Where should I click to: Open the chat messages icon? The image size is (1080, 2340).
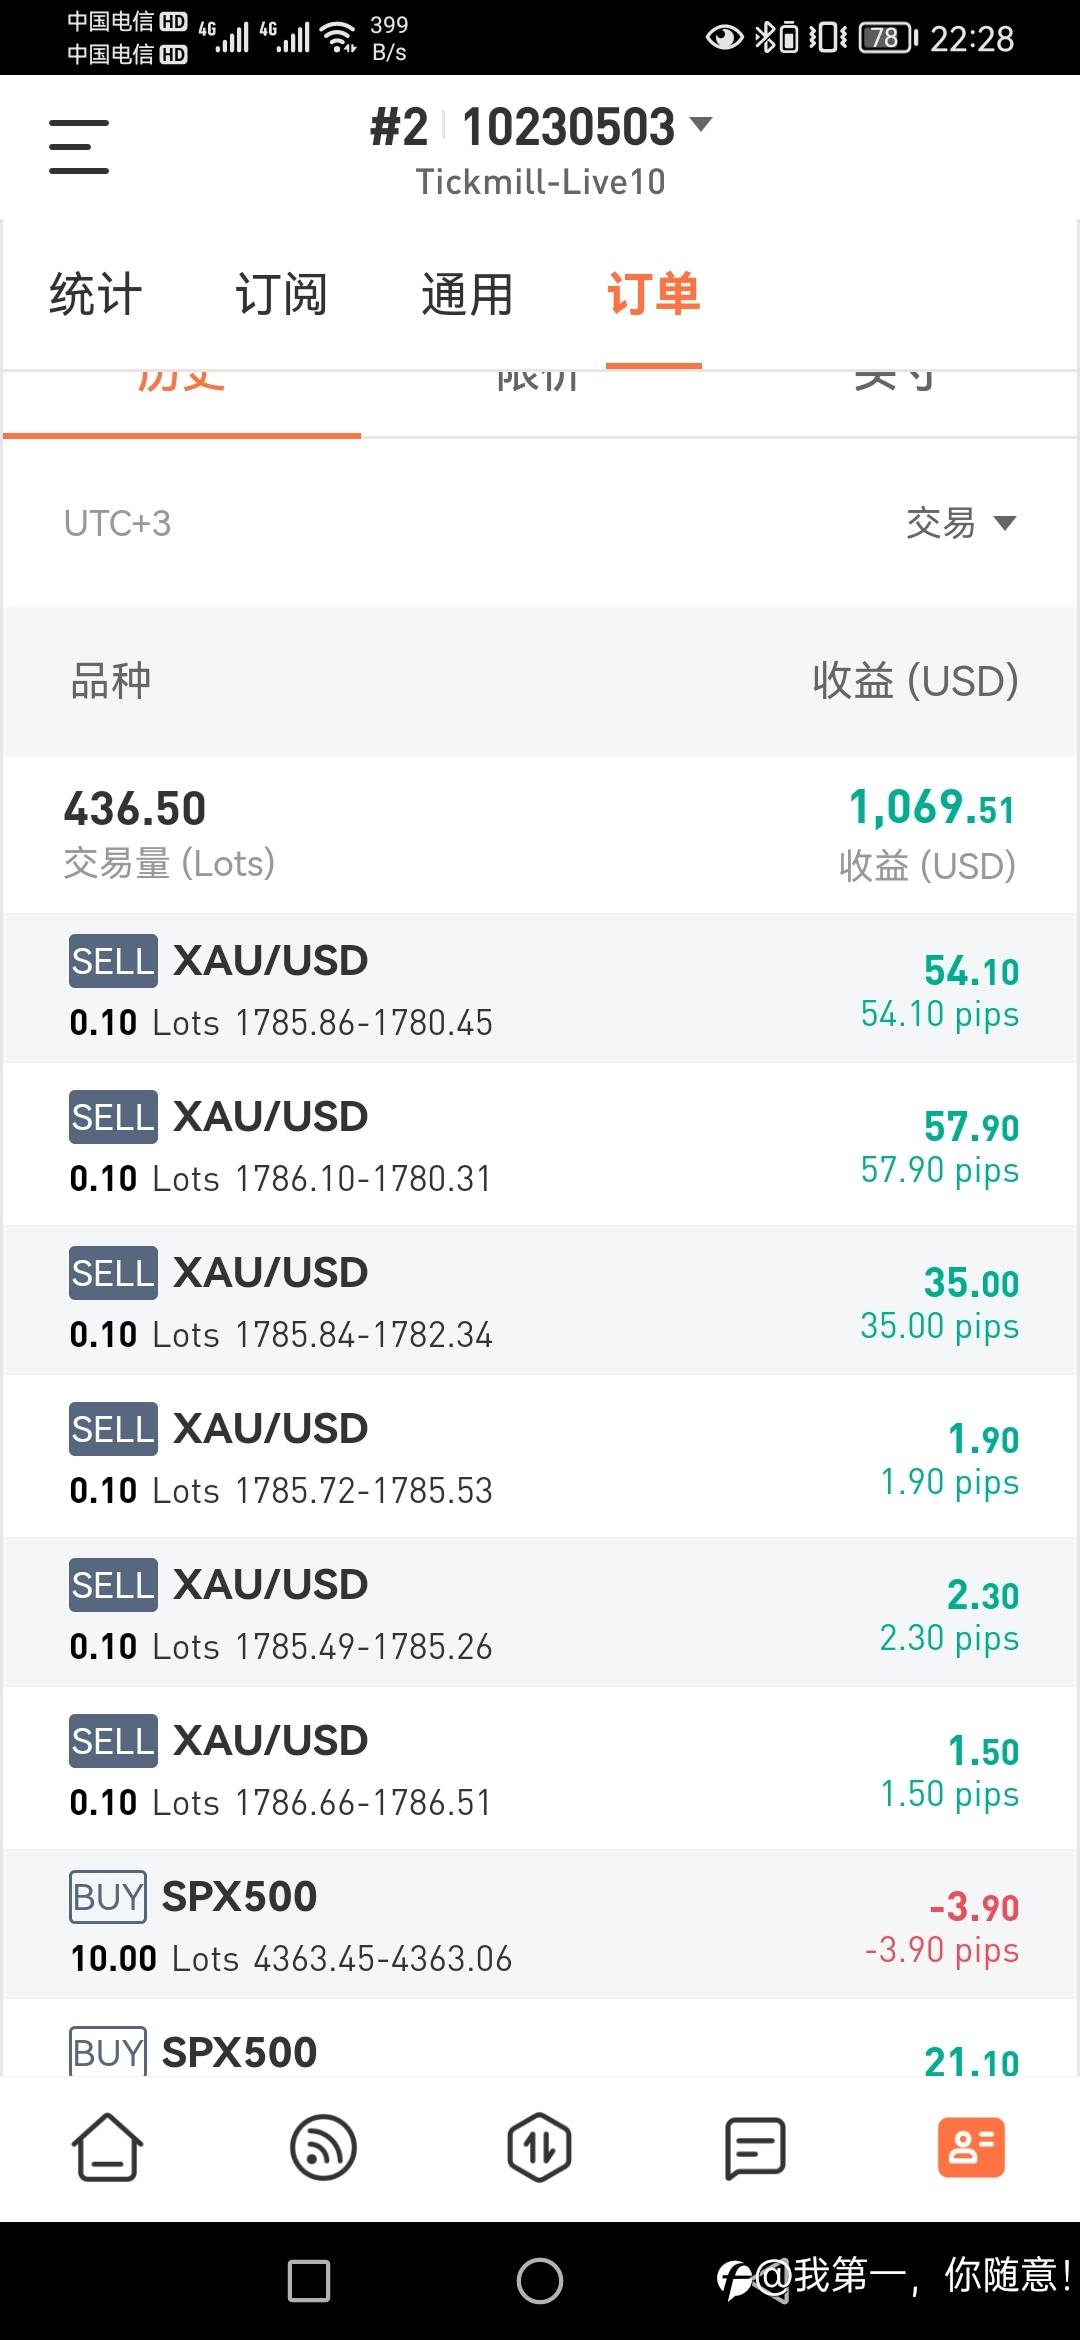pyautogui.click(x=755, y=2147)
